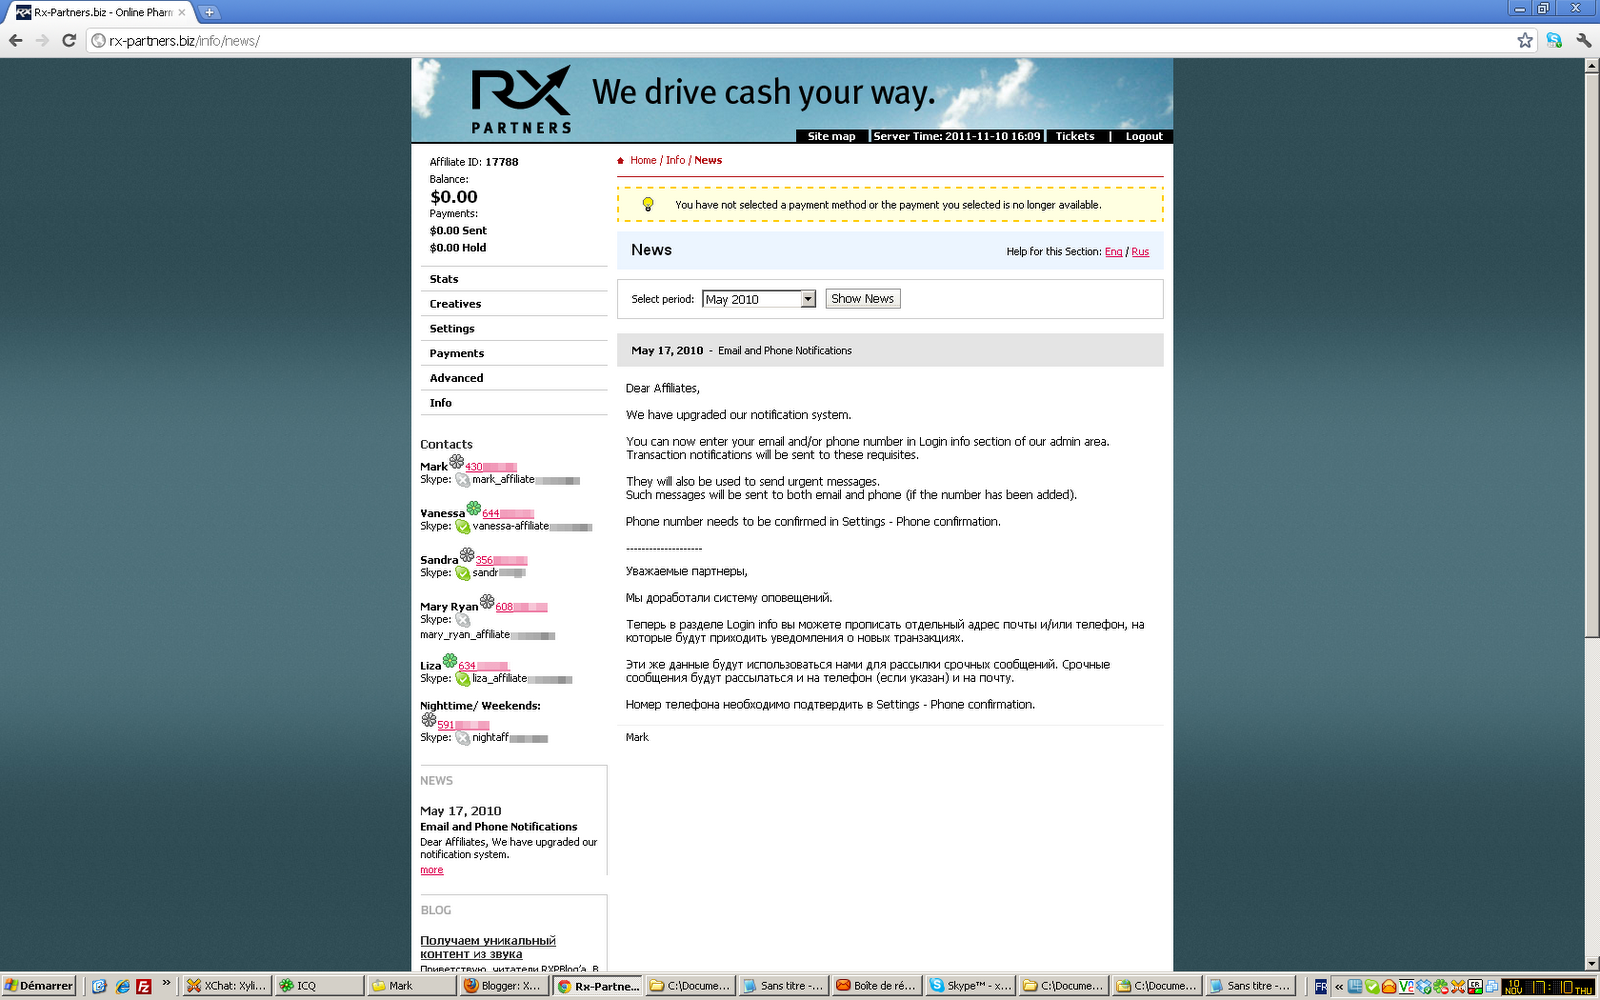Viewport: 1600px width, 1000px height.
Task: Click Sandra's ICQ number link
Action: 501,560
